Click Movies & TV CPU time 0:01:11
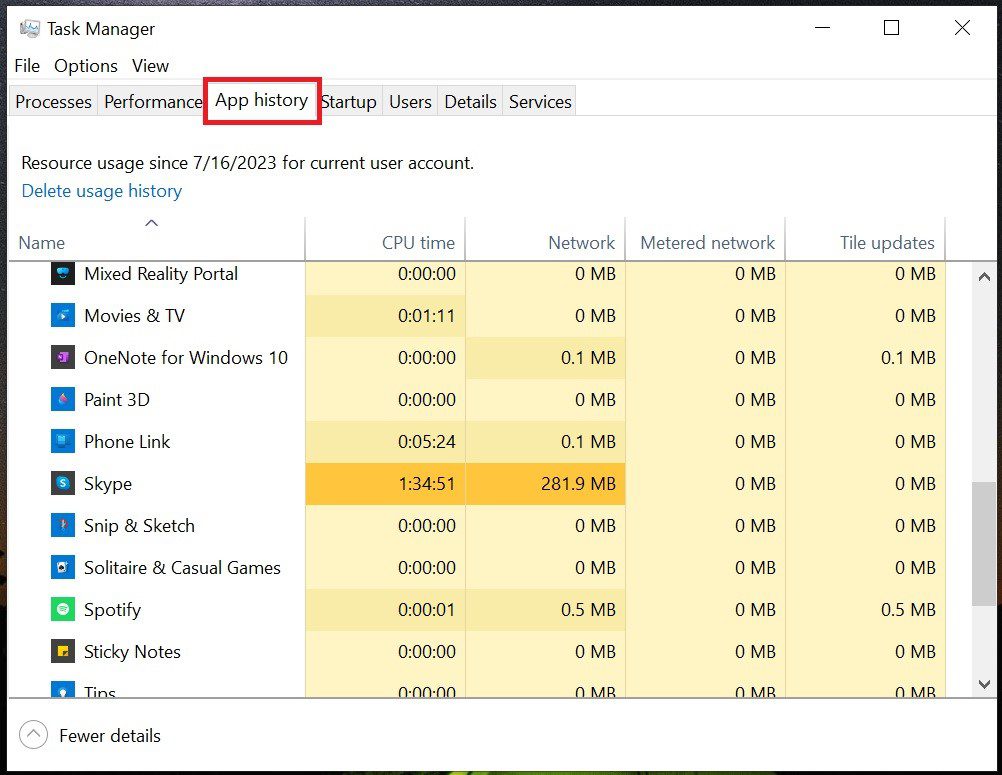This screenshot has width=1002, height=775. [385, 316]
